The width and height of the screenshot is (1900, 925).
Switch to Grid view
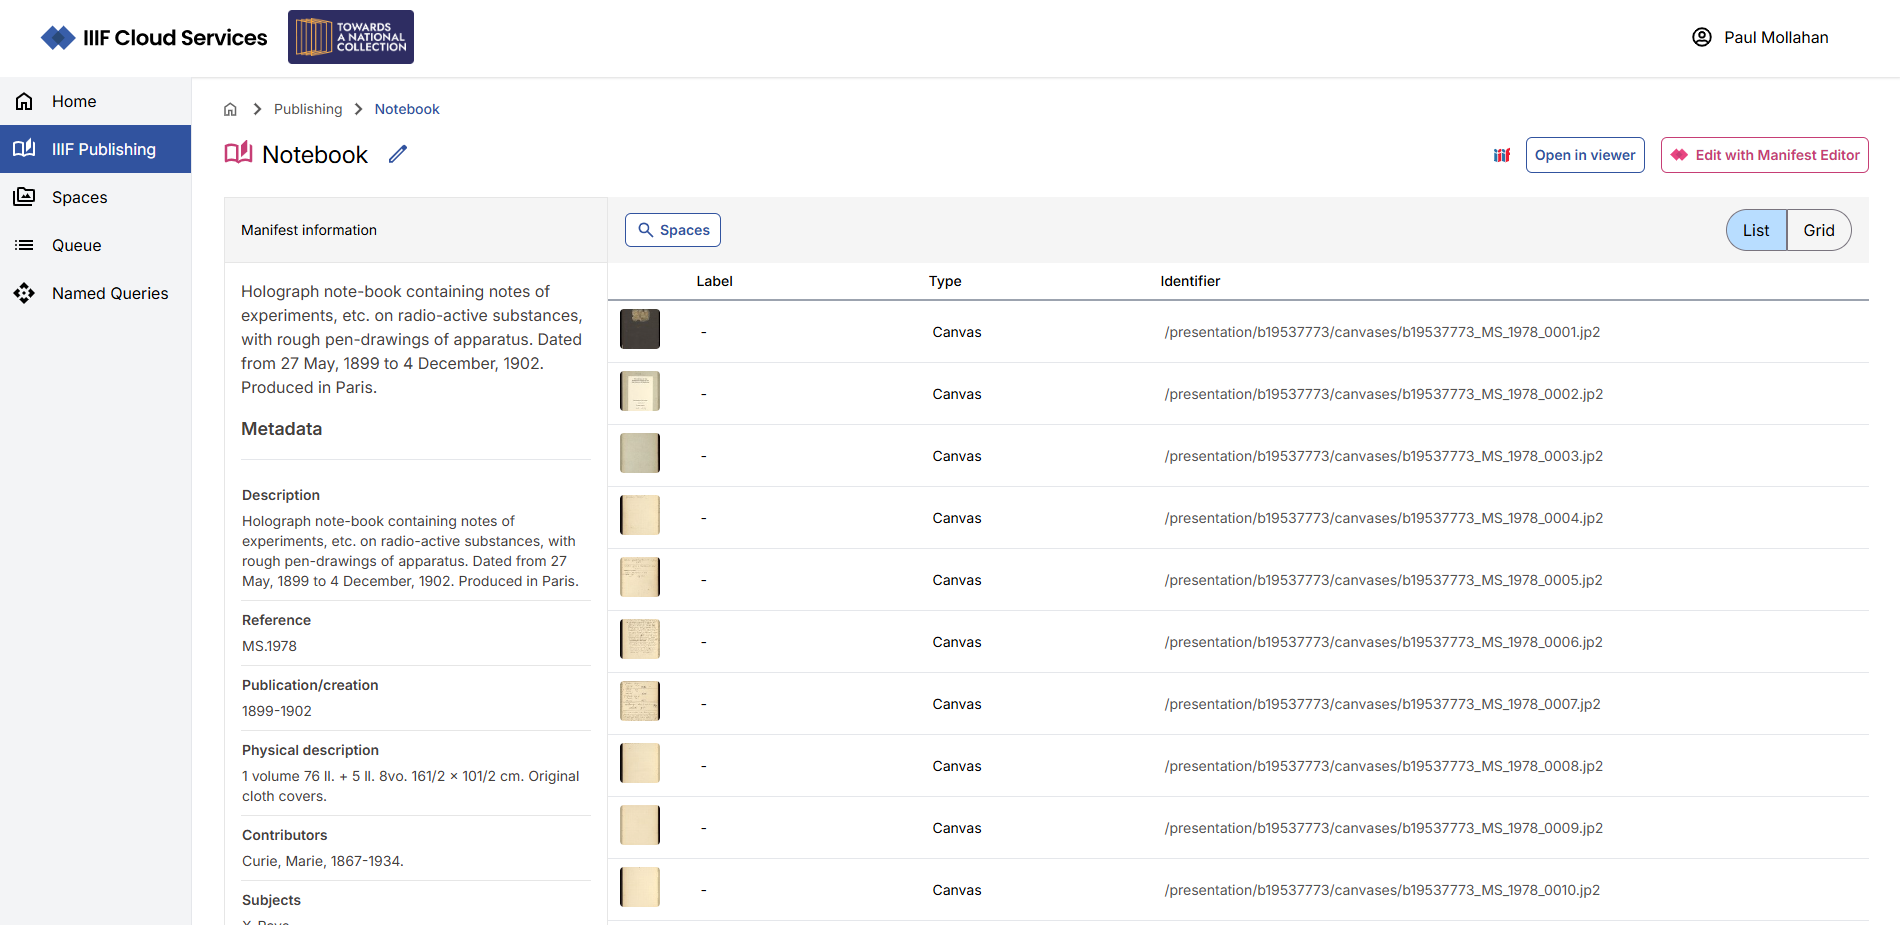tap(1818, 230)
